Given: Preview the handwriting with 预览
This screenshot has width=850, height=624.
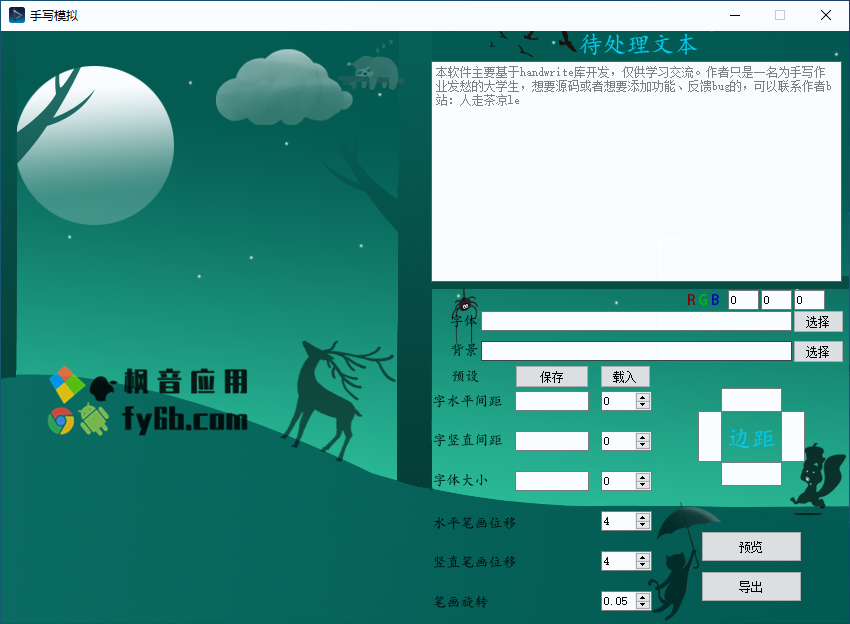Looking at the screenshot, I should click(x=751, y=546).
